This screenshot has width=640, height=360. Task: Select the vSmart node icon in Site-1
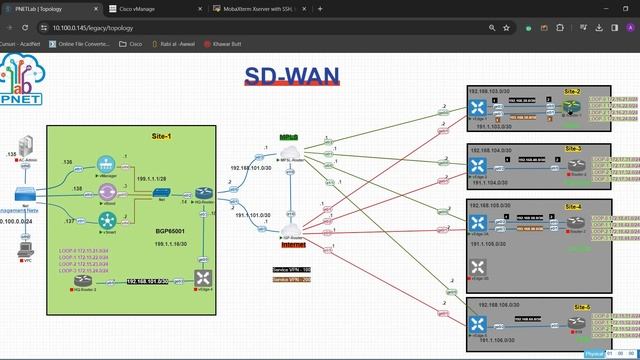pyautogui.click(x=107, y=220)
